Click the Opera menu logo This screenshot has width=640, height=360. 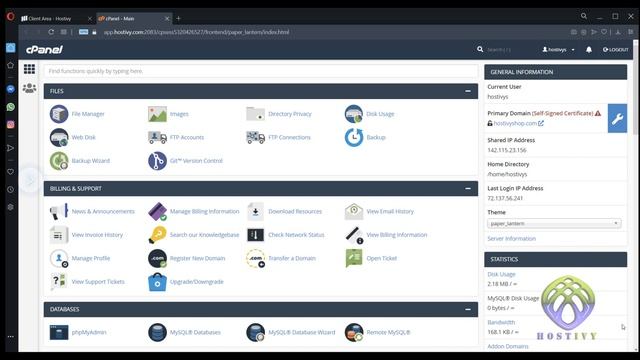coord(11,17)
